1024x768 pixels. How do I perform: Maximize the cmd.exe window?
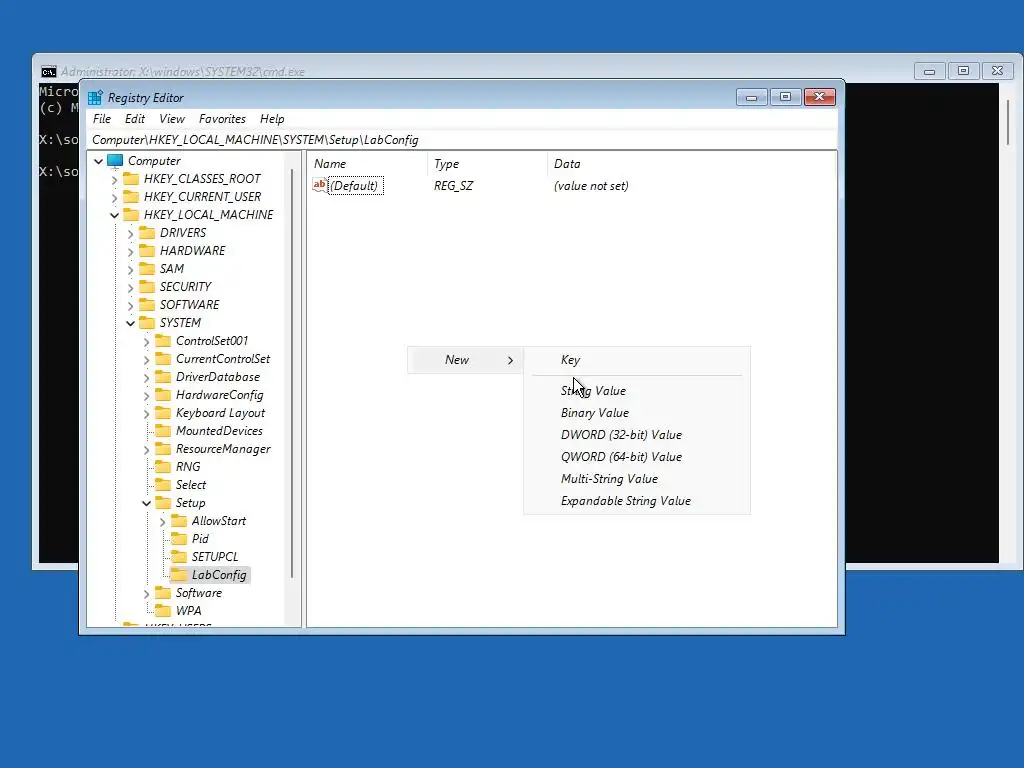click(963, 71)
